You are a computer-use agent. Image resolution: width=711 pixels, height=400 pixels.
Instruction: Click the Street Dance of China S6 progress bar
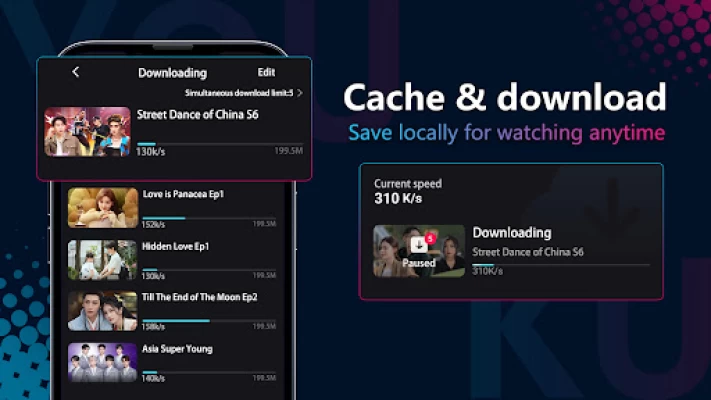tap(220, 144)
